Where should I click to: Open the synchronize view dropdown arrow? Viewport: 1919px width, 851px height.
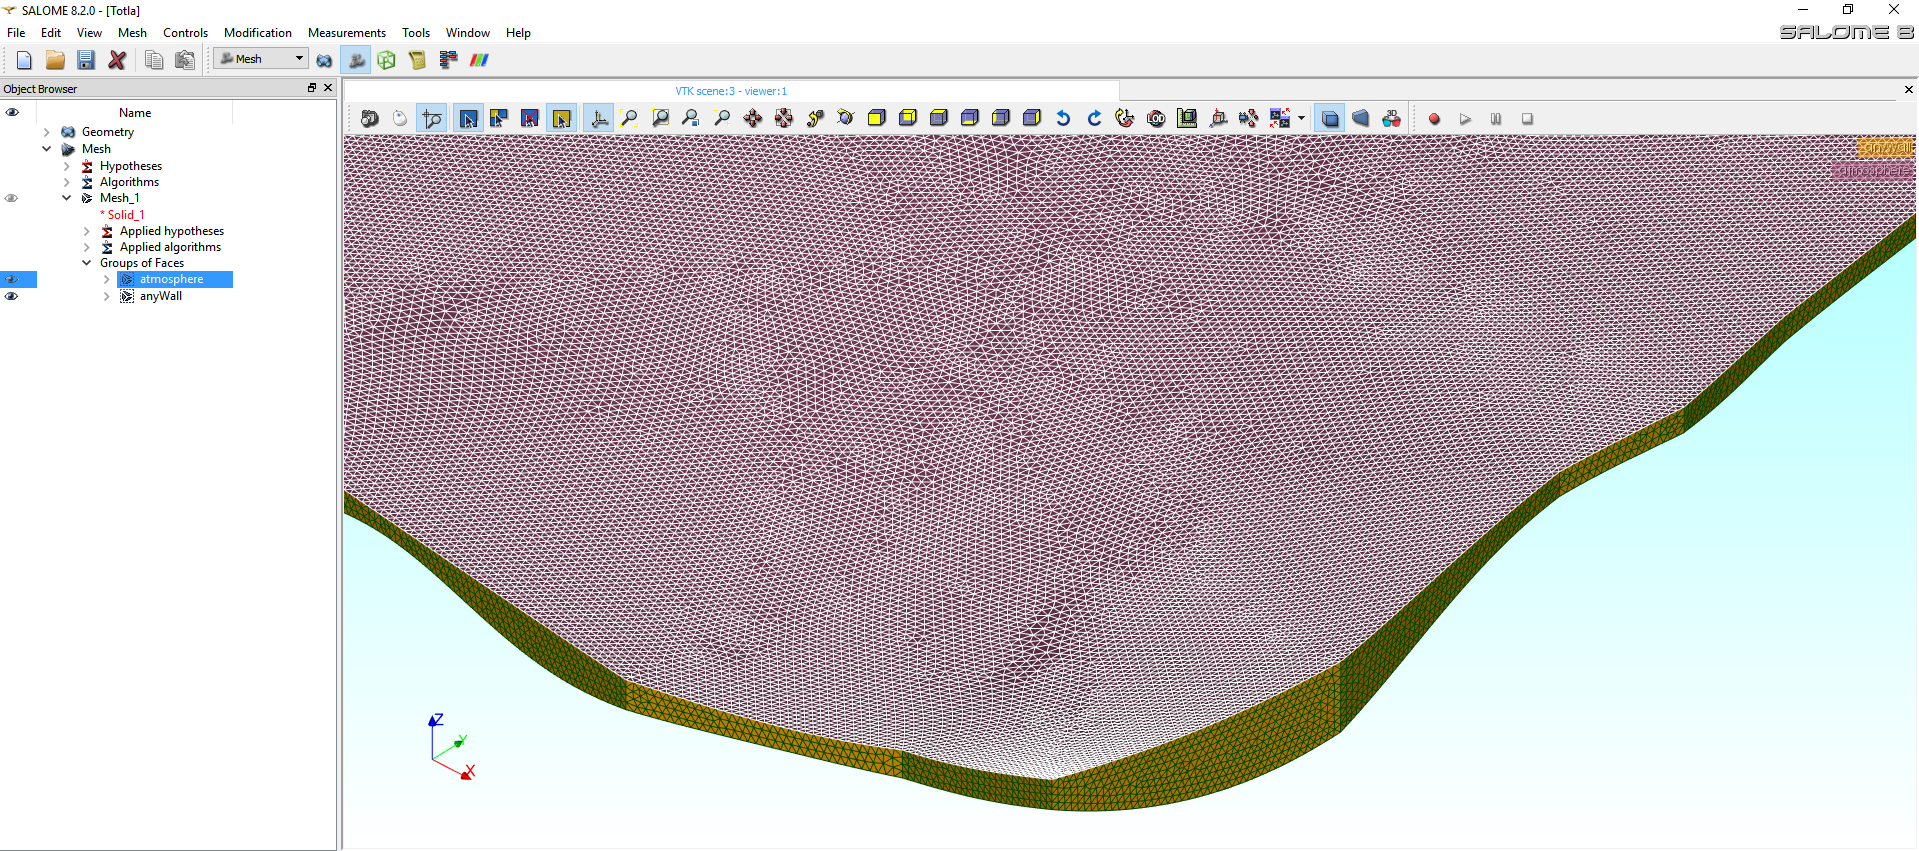coord(1301,118)
